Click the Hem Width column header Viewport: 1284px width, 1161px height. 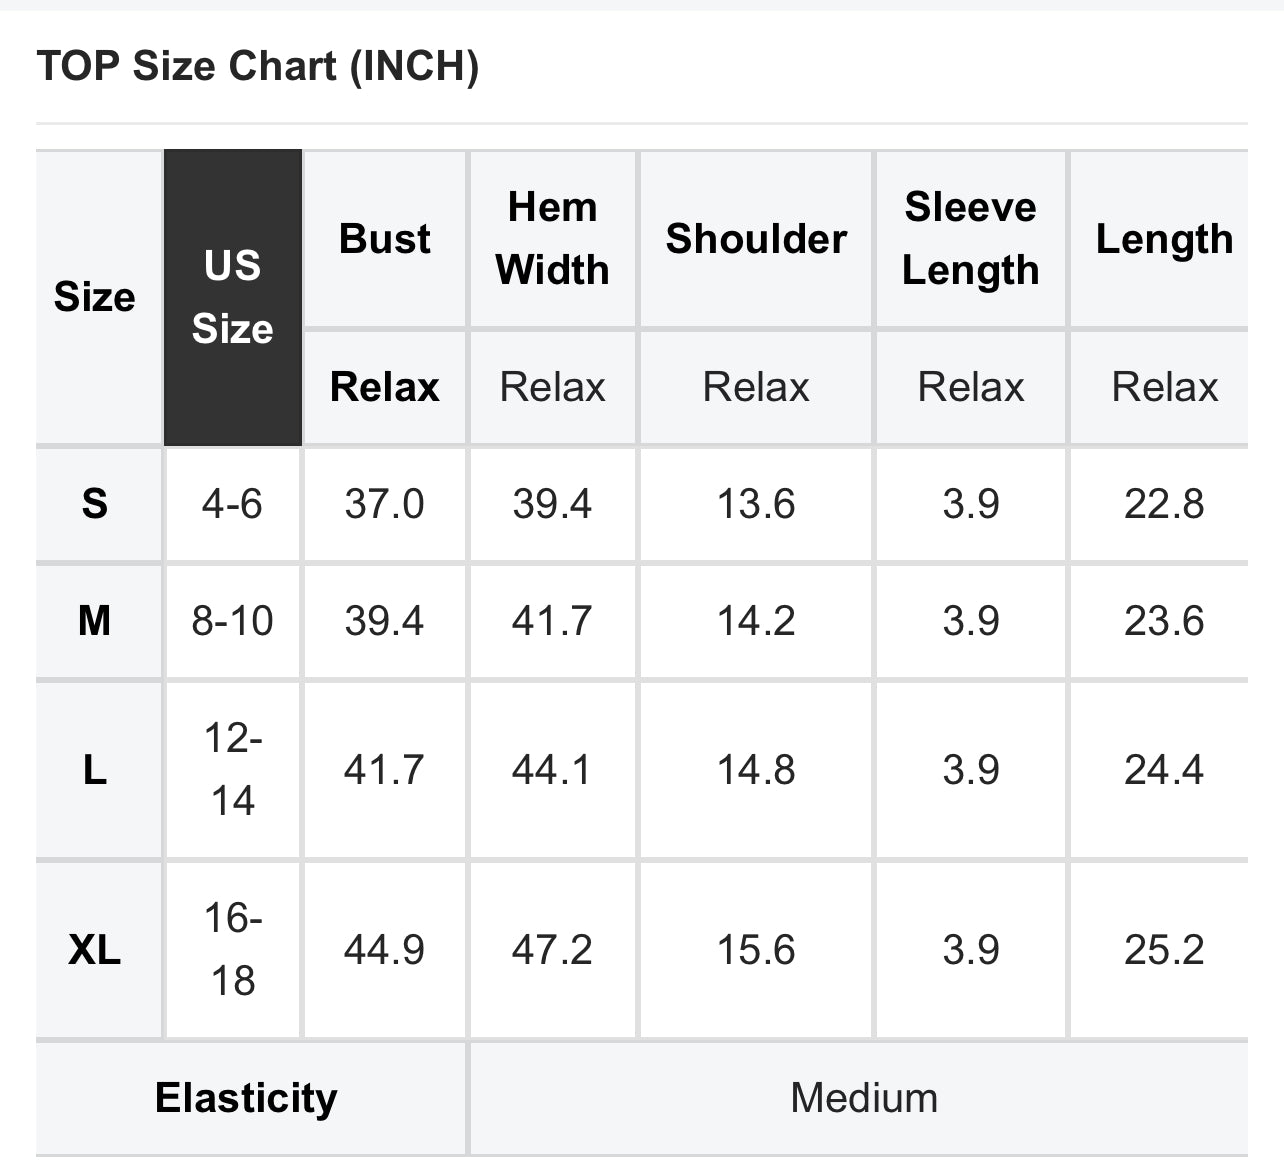(x=553, y=239)
